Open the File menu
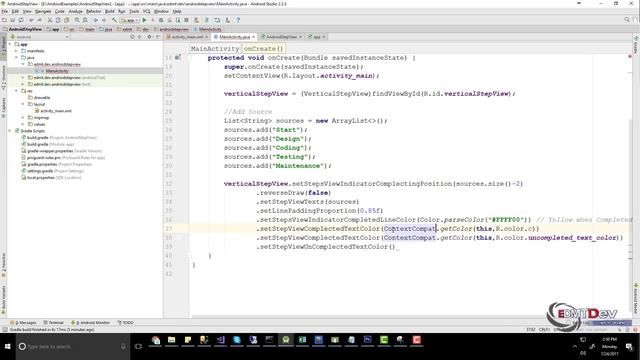Screen dimensions: 640x360 5,11
